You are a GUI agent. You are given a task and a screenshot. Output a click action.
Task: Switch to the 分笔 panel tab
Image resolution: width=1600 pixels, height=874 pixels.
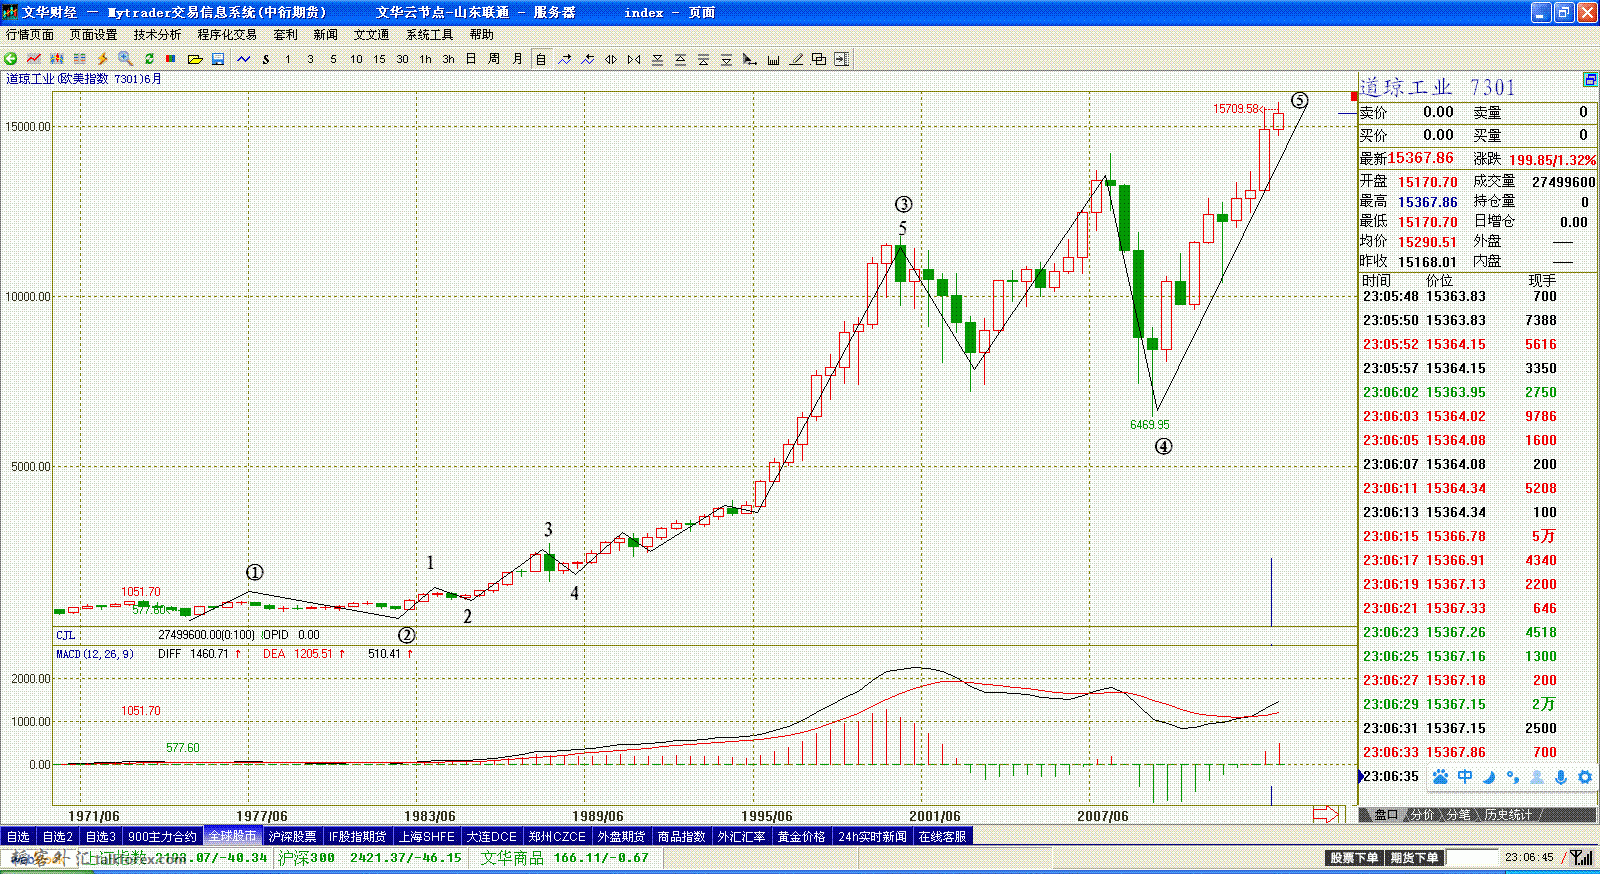click(1459, 815)
